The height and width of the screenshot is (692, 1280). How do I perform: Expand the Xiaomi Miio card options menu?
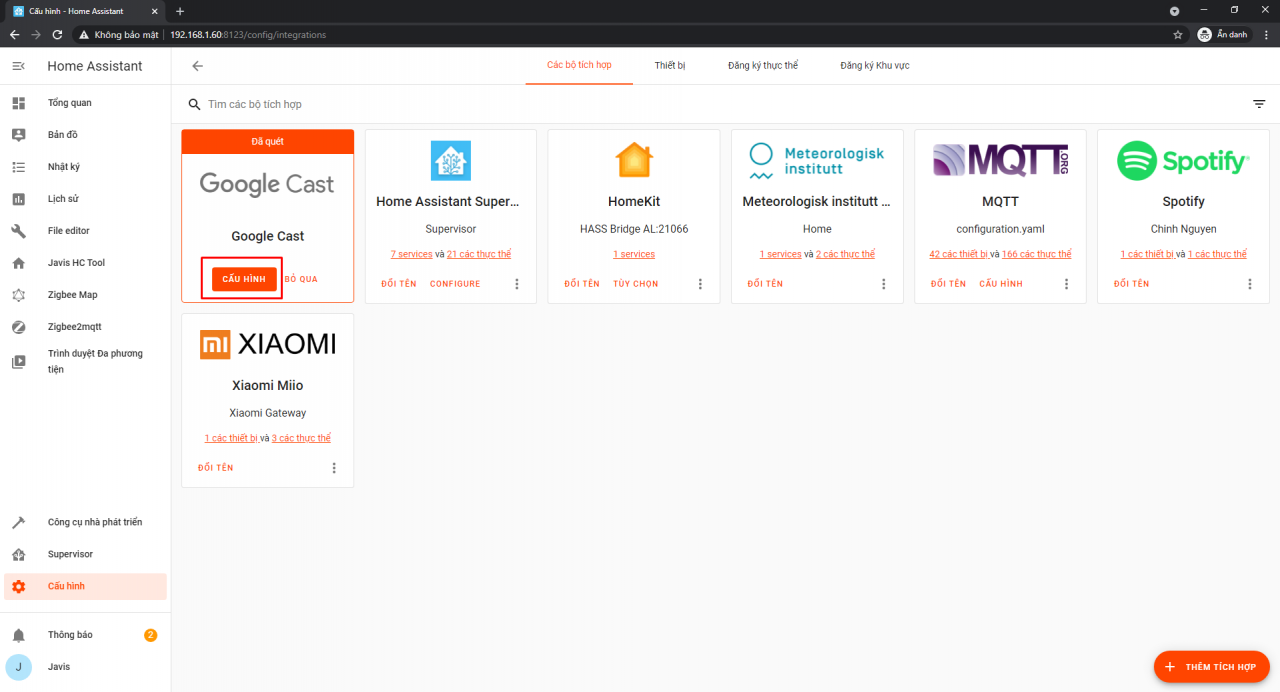pos(334,468)
